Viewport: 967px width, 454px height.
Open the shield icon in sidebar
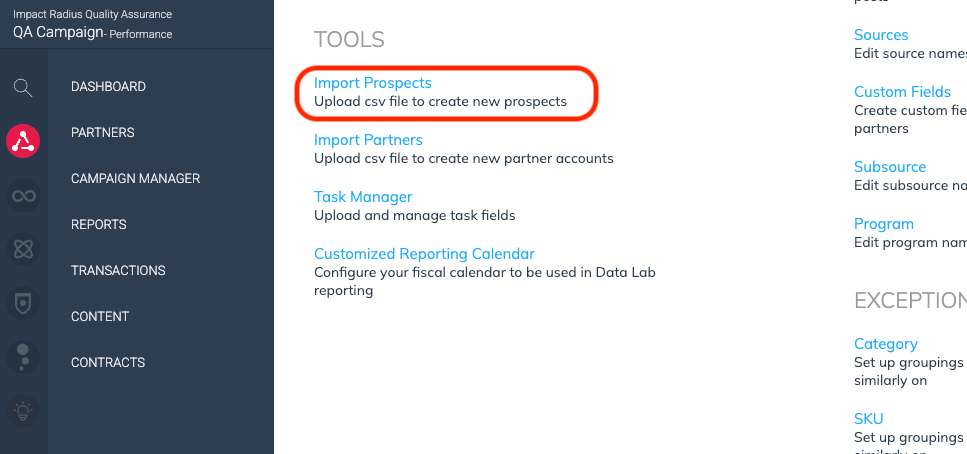23,302
